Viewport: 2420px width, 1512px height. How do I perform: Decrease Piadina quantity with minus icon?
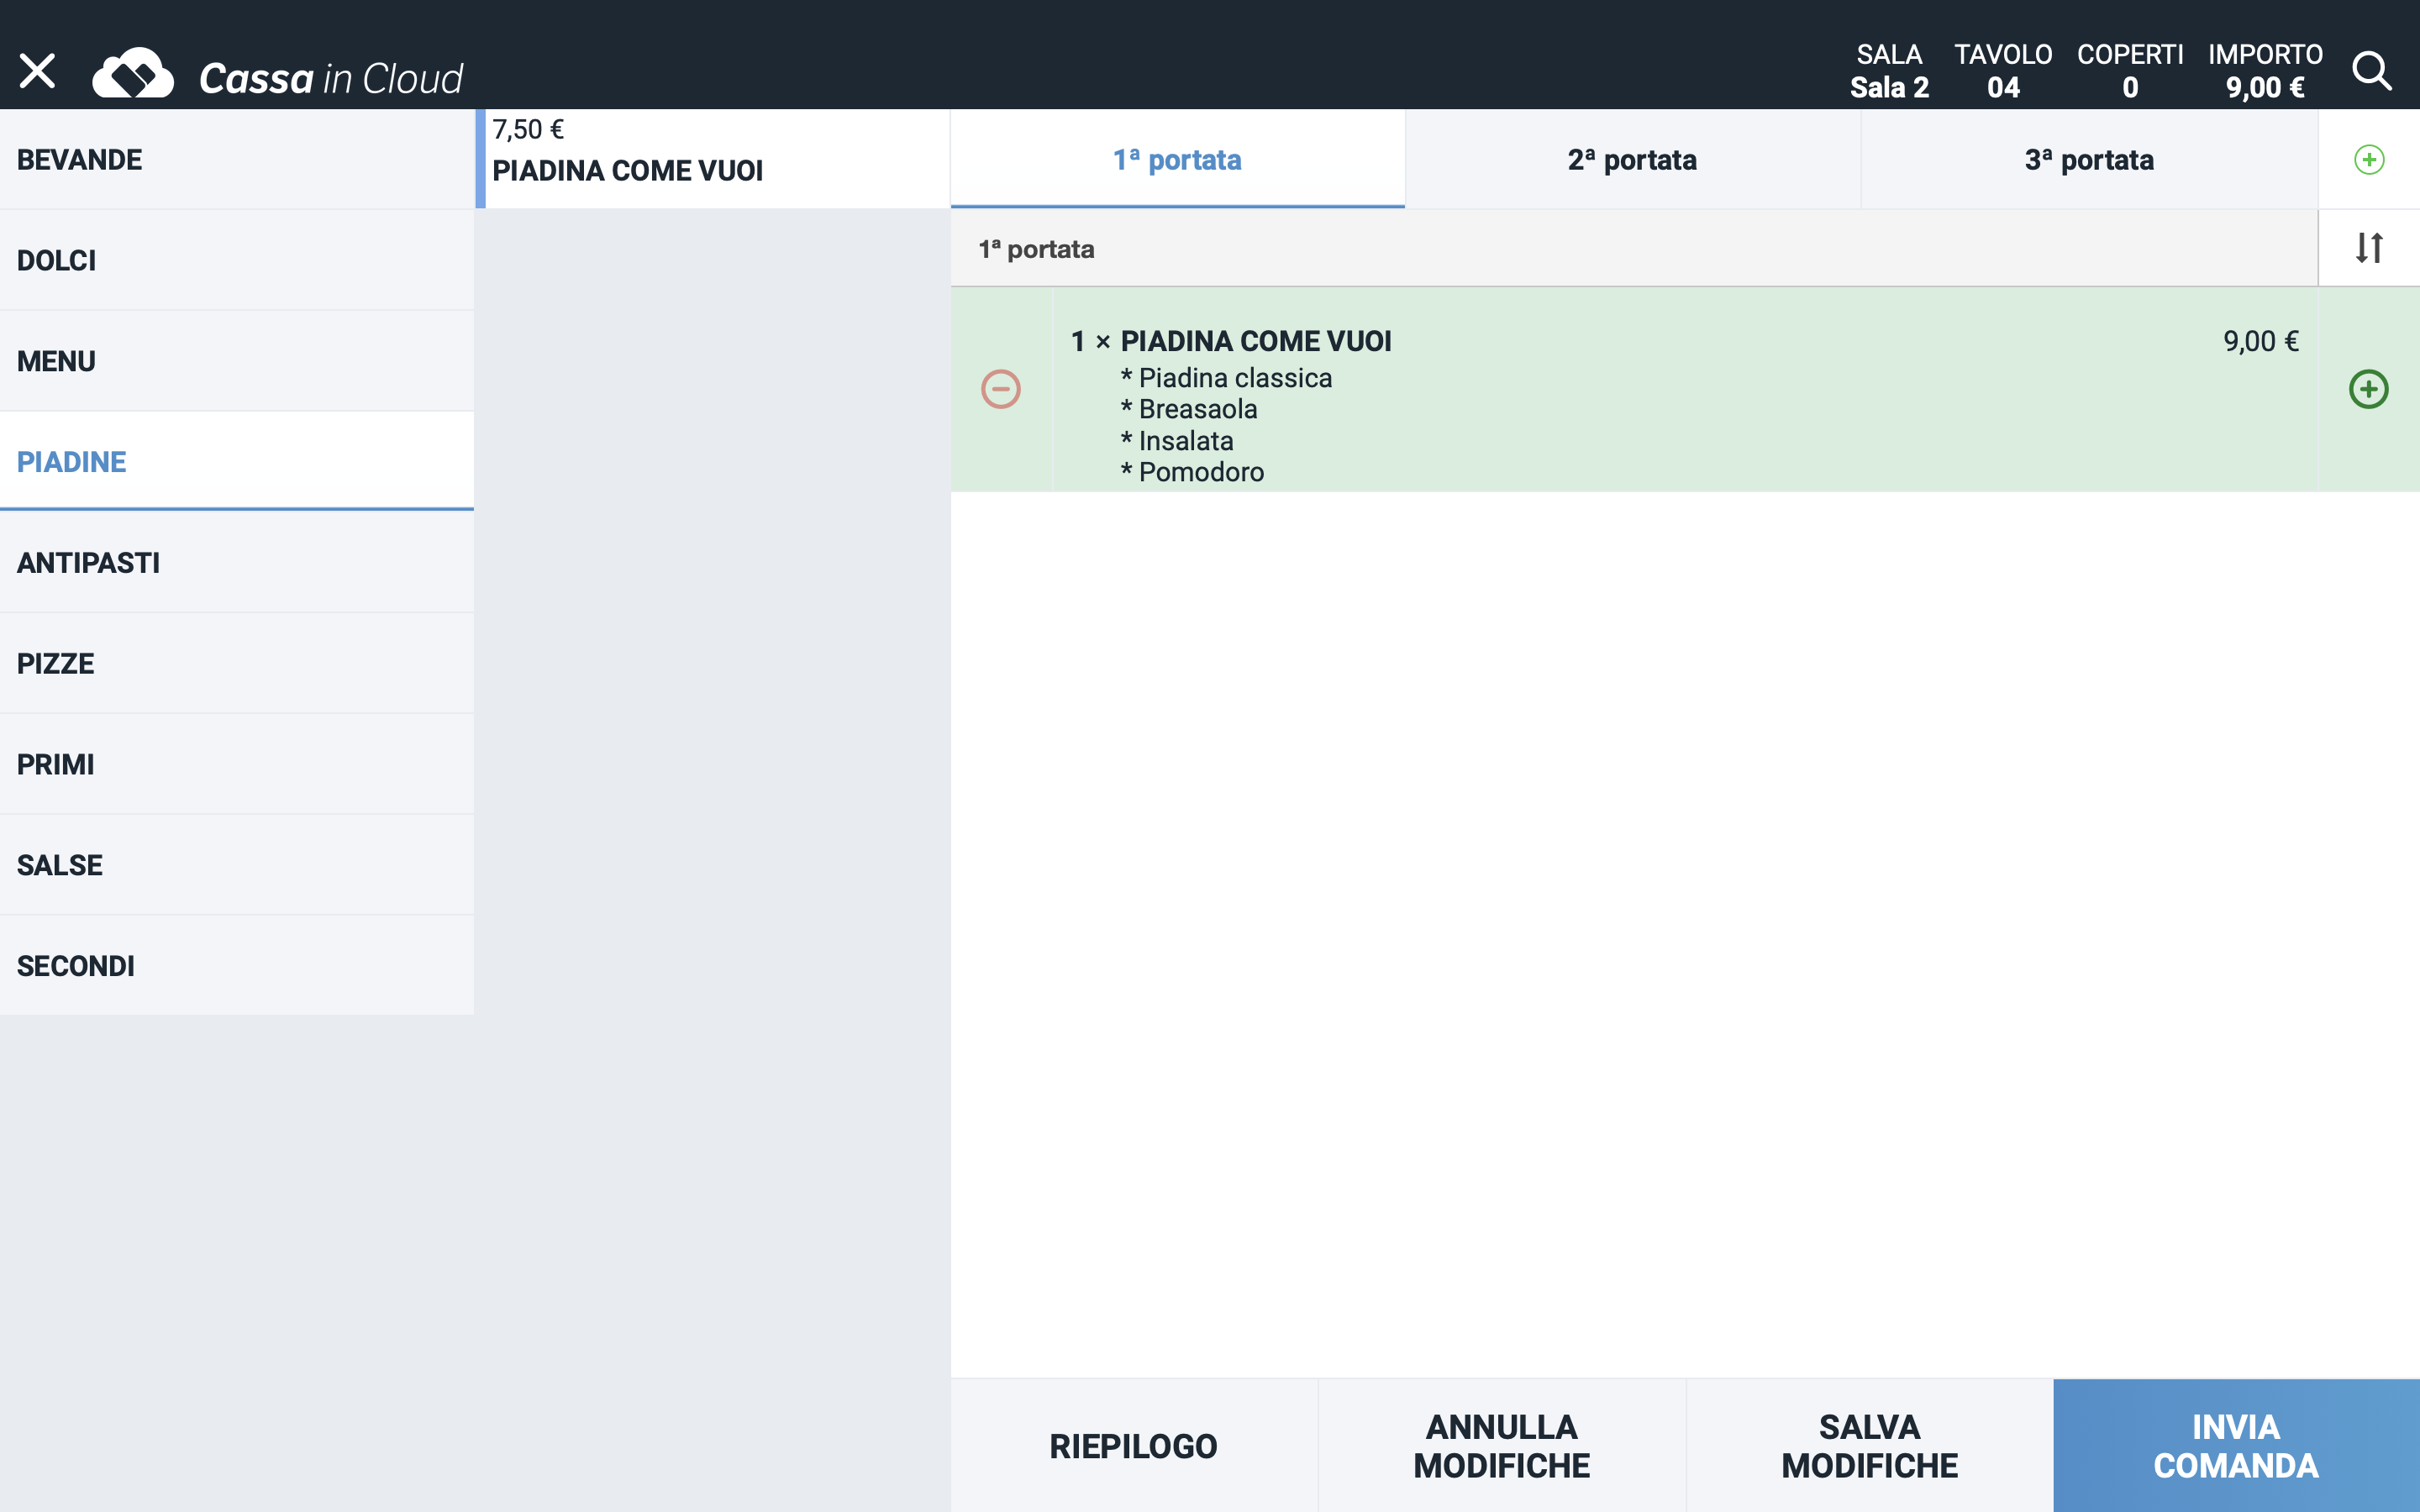(1000, 389)
